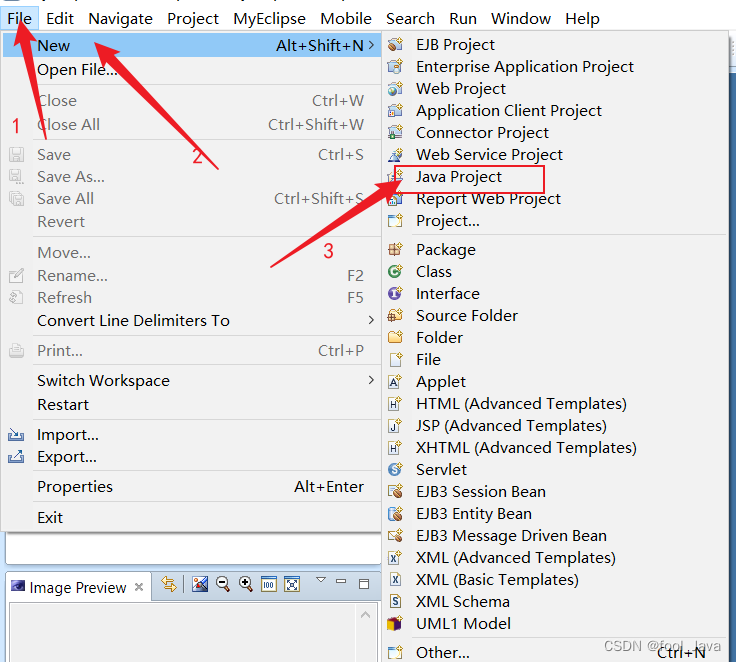Open the Search menu
Screen dimensions: 736x662
tap(410, 18)
